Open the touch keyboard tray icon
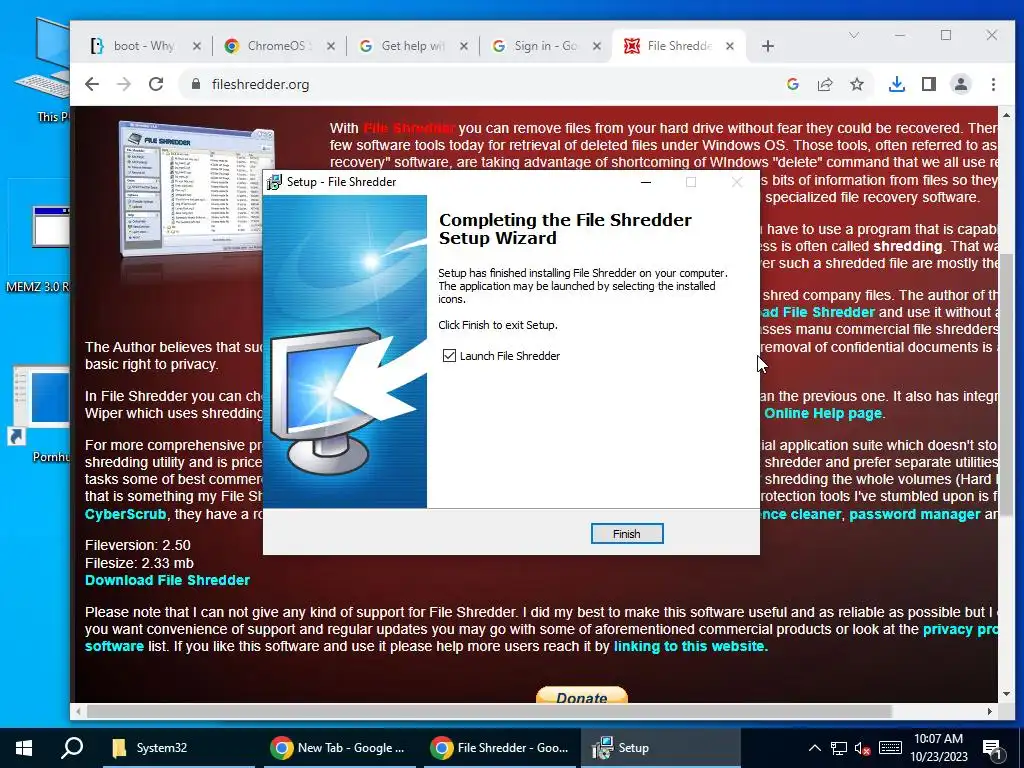Image resolution: width=1024 pixels, height=768 pixels. pyautogui.click(x=890, y=748)
